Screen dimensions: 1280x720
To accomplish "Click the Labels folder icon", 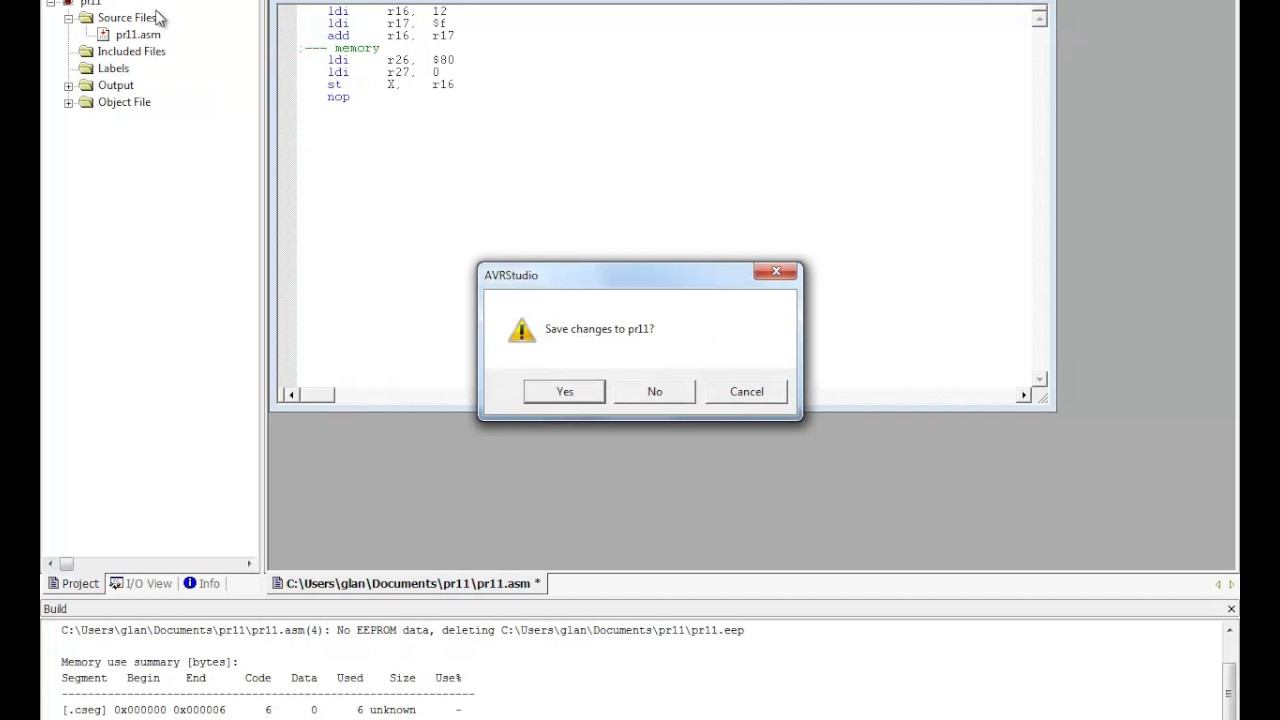I will tap(86, 69).
